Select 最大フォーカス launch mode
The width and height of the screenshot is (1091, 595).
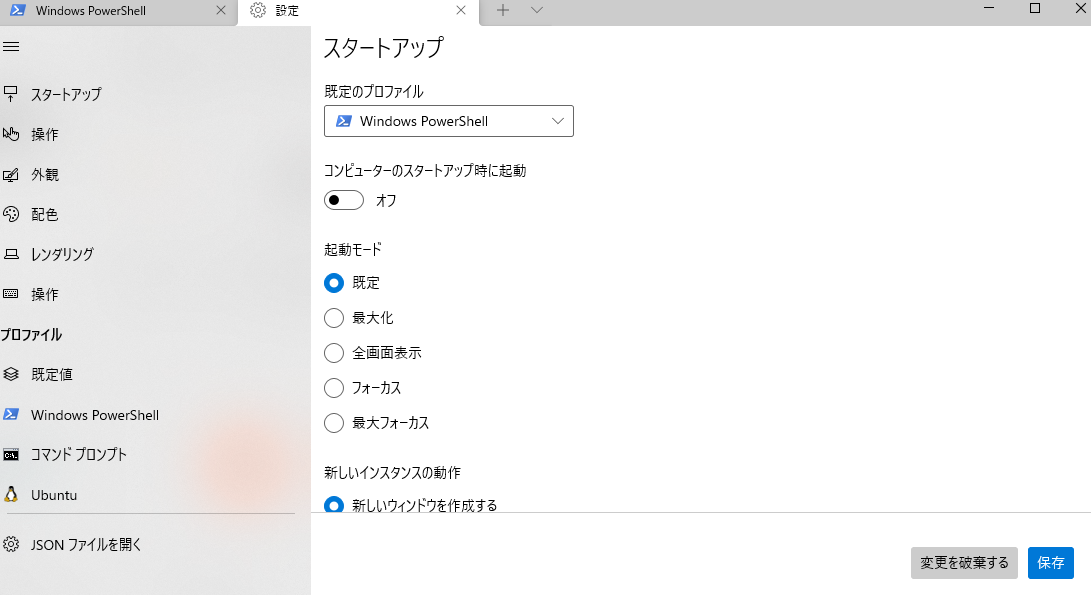click(334, 422)
